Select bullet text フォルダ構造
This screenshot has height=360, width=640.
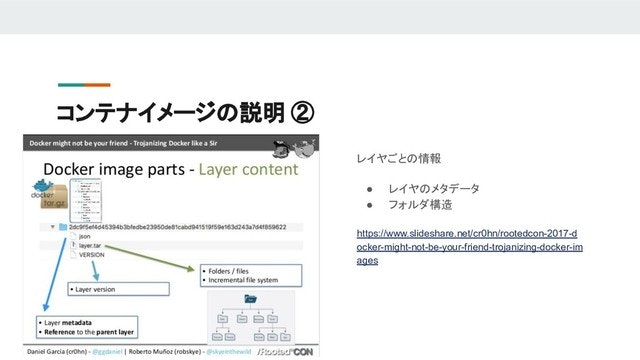pos(420,205)
